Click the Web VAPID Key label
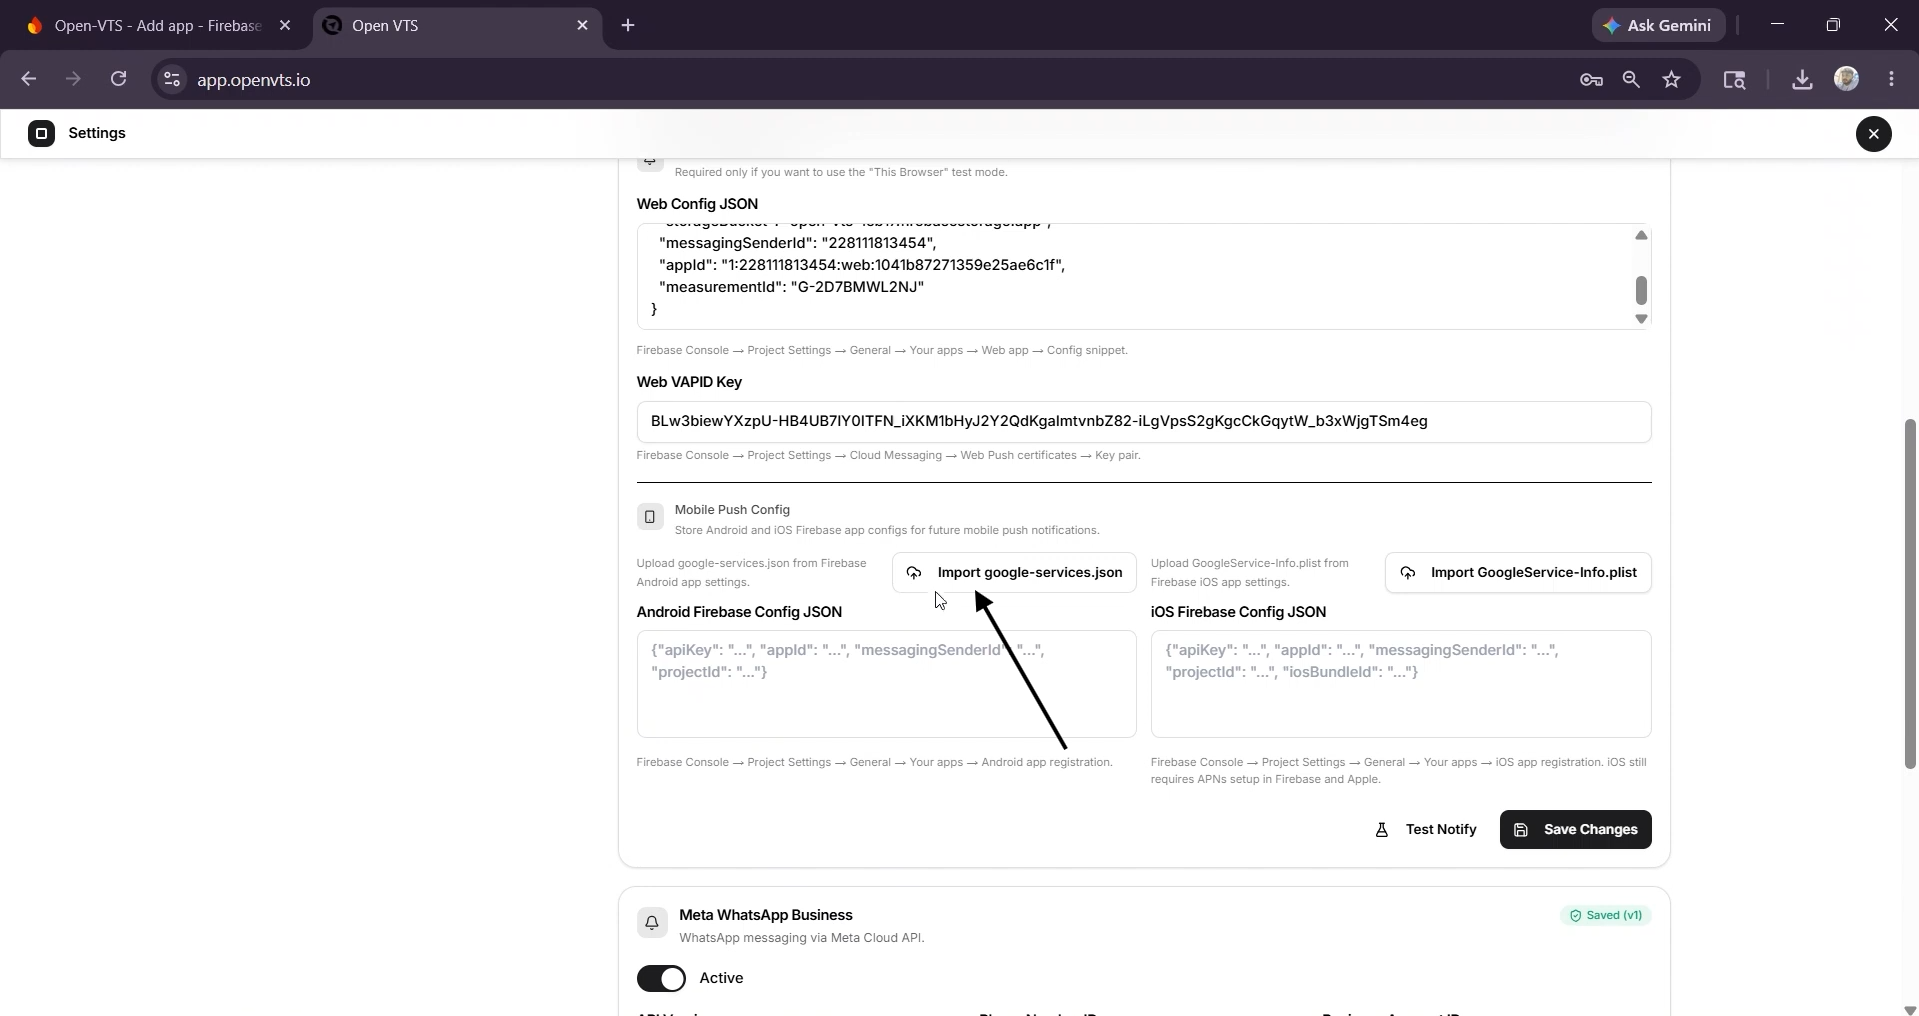This screenshot has height=1016, width=1919. [689, 382]
